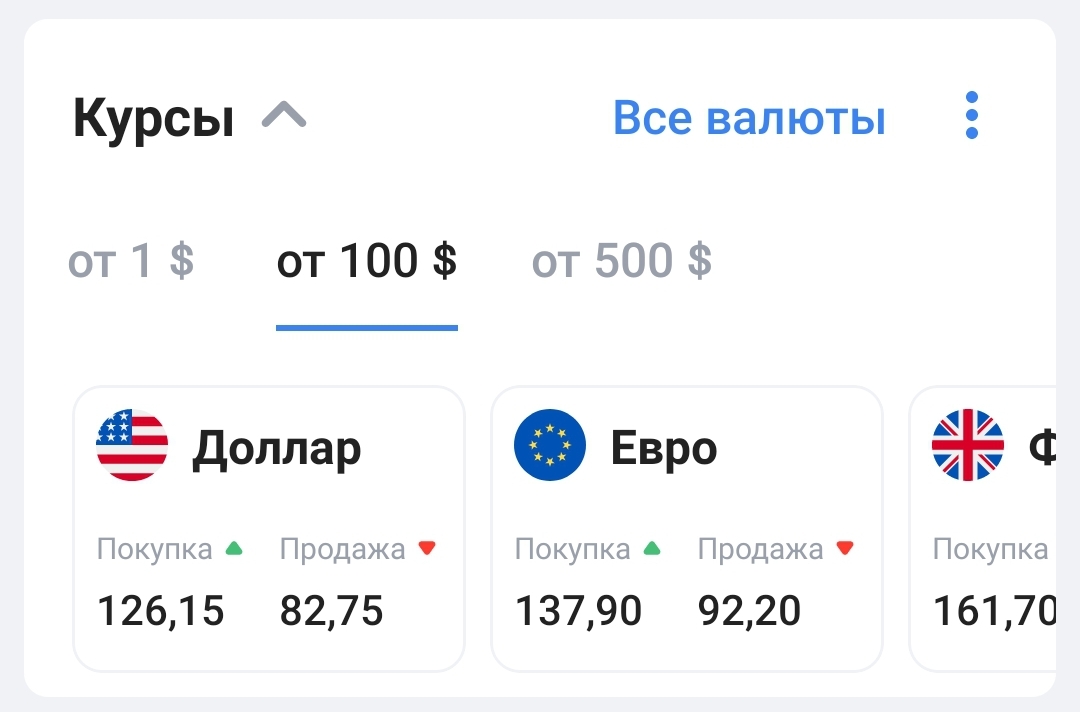Click red down arrow beside dollar Продажа
Image resolution: width=1080 pixels, height=712 pixels.
[427, 548]
